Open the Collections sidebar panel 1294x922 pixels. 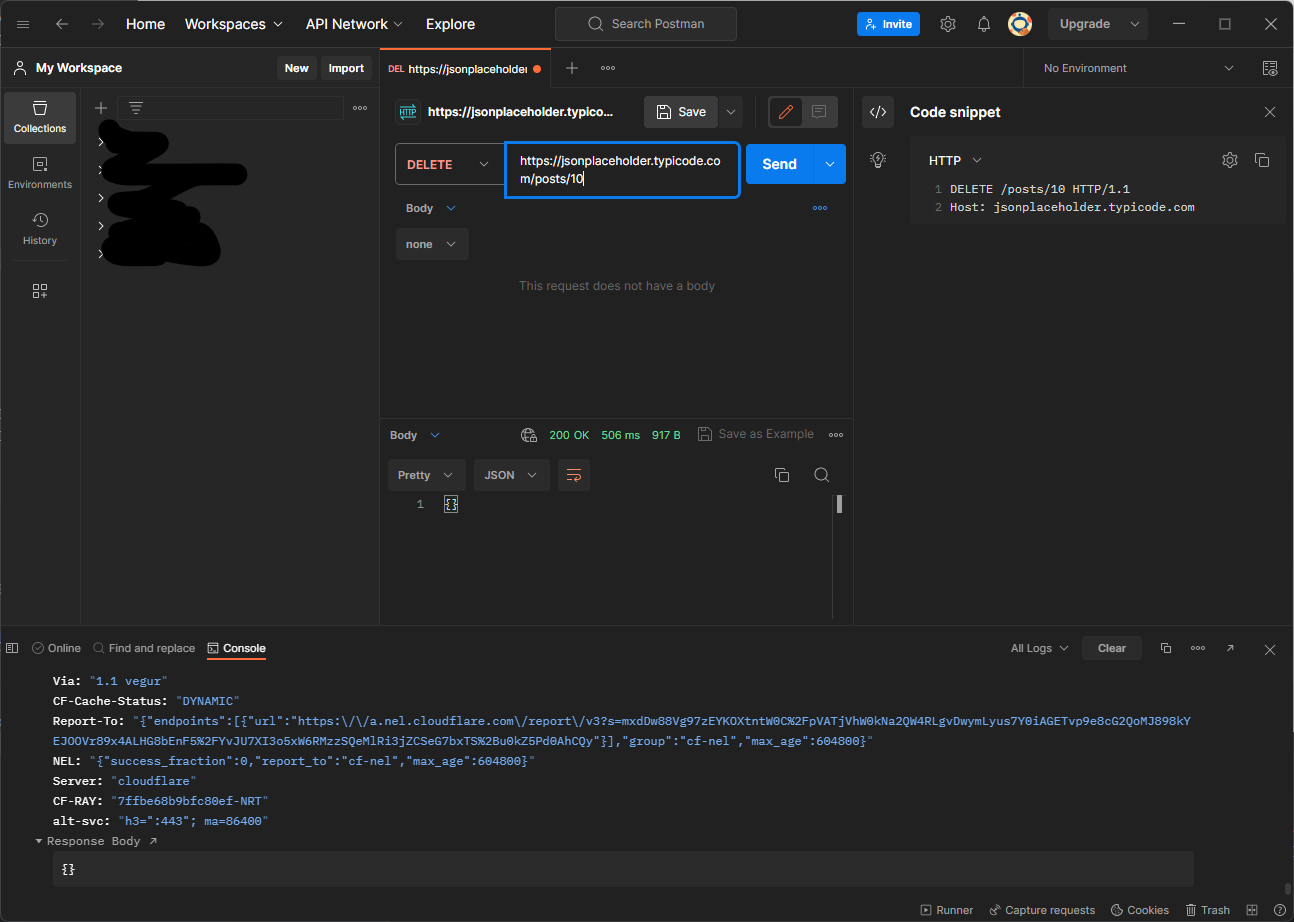(x=40, y=117)
